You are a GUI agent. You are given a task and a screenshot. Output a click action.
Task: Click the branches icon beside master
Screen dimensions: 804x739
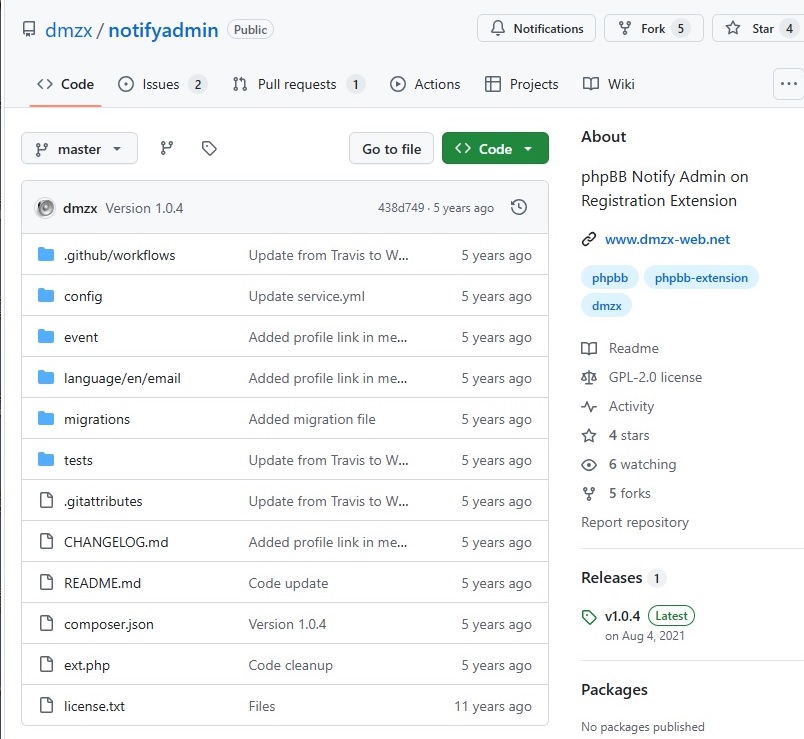click(x=167, y=149)
